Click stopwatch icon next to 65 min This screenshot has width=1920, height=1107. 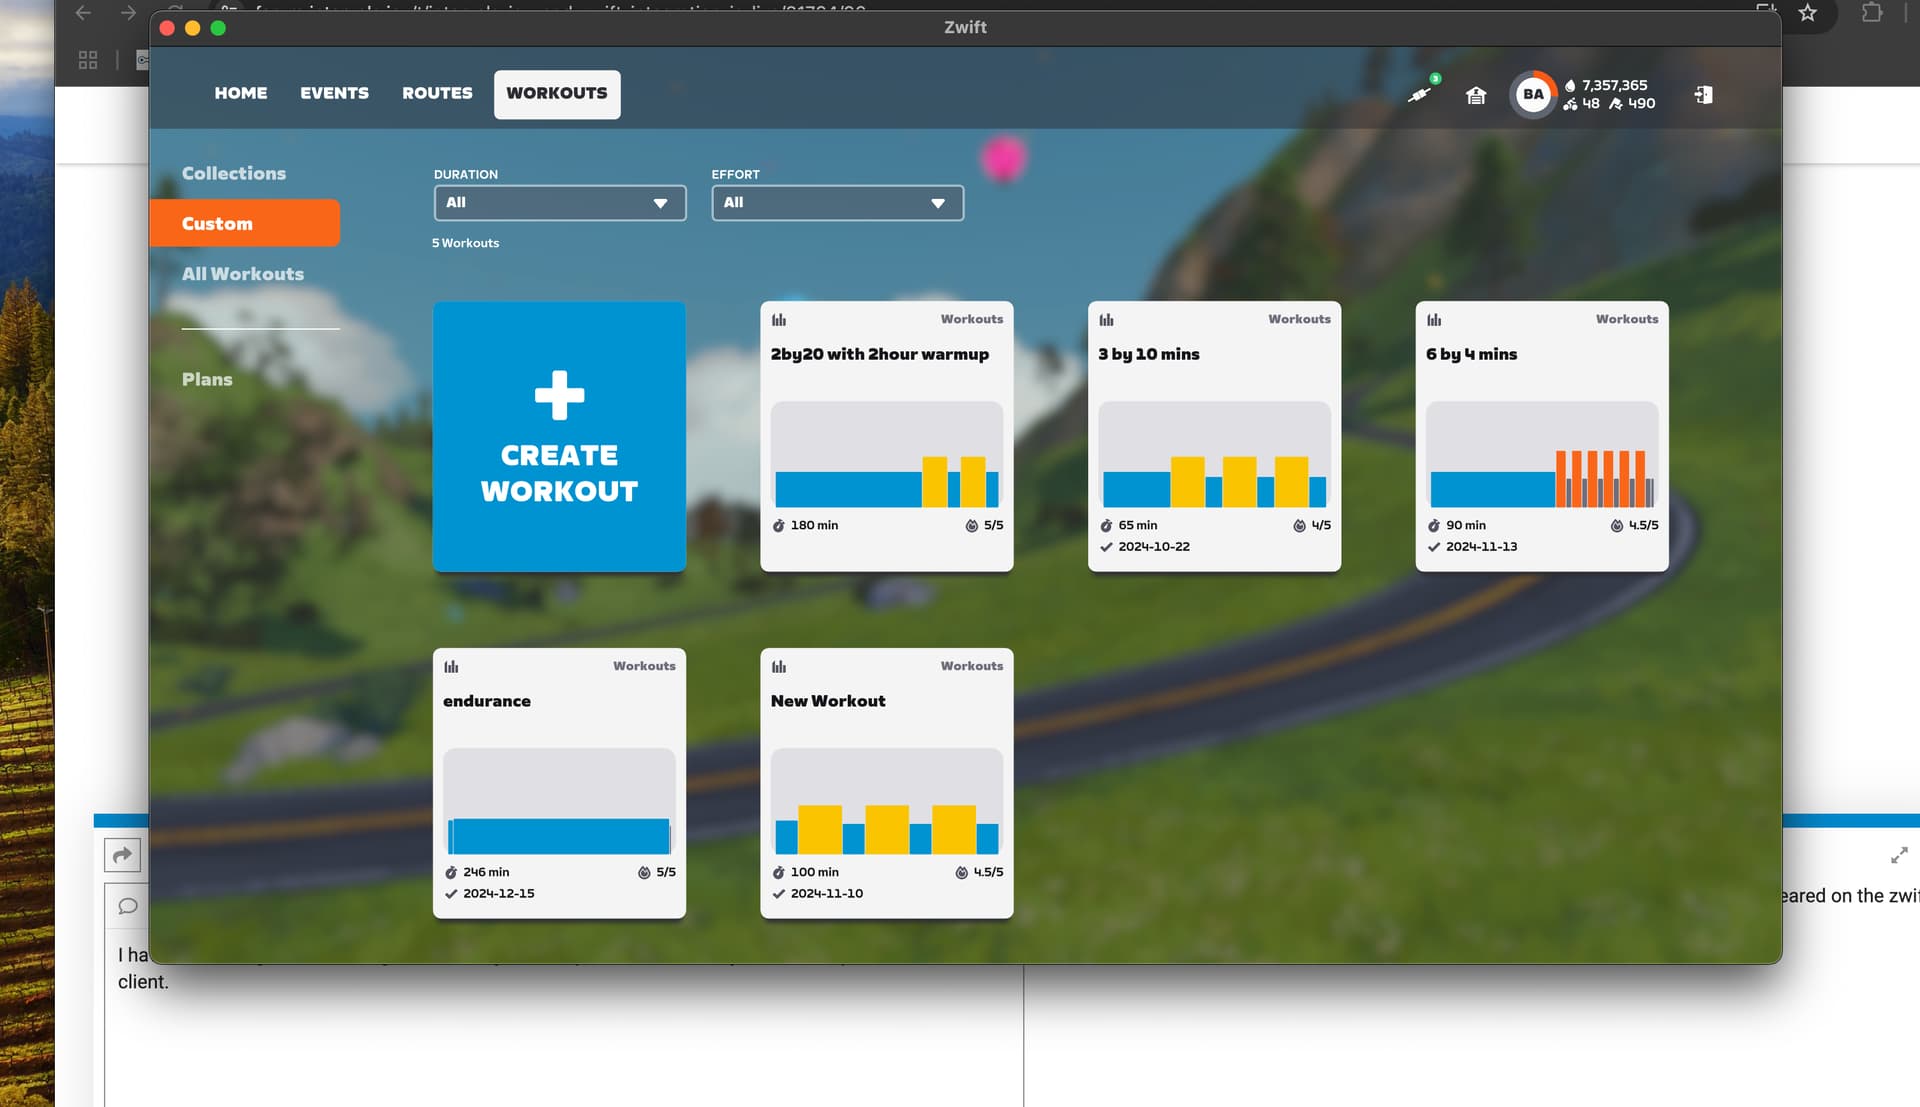click(x=1106, y=526)
